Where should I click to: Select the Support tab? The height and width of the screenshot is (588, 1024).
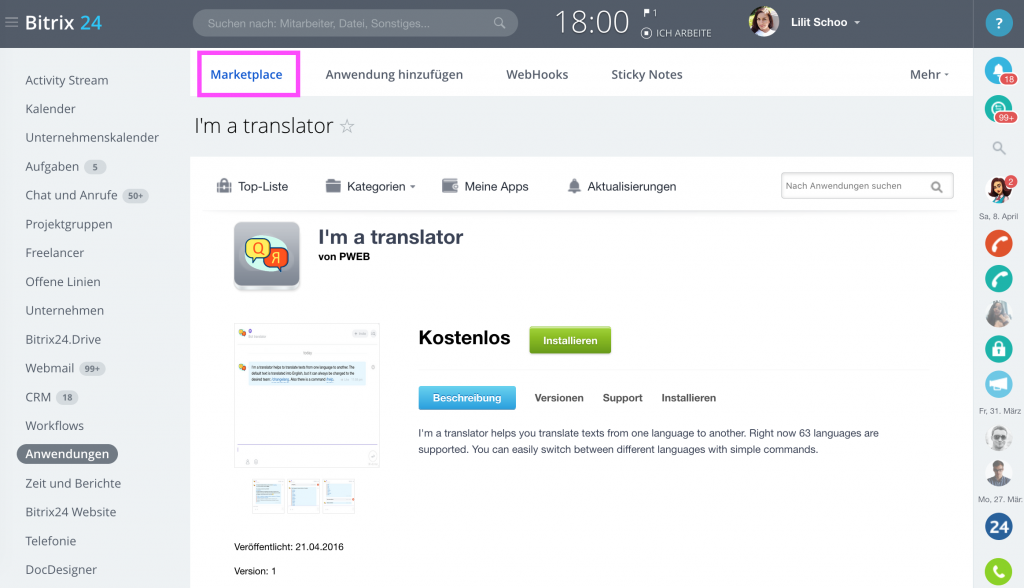[x=622, y=398]
